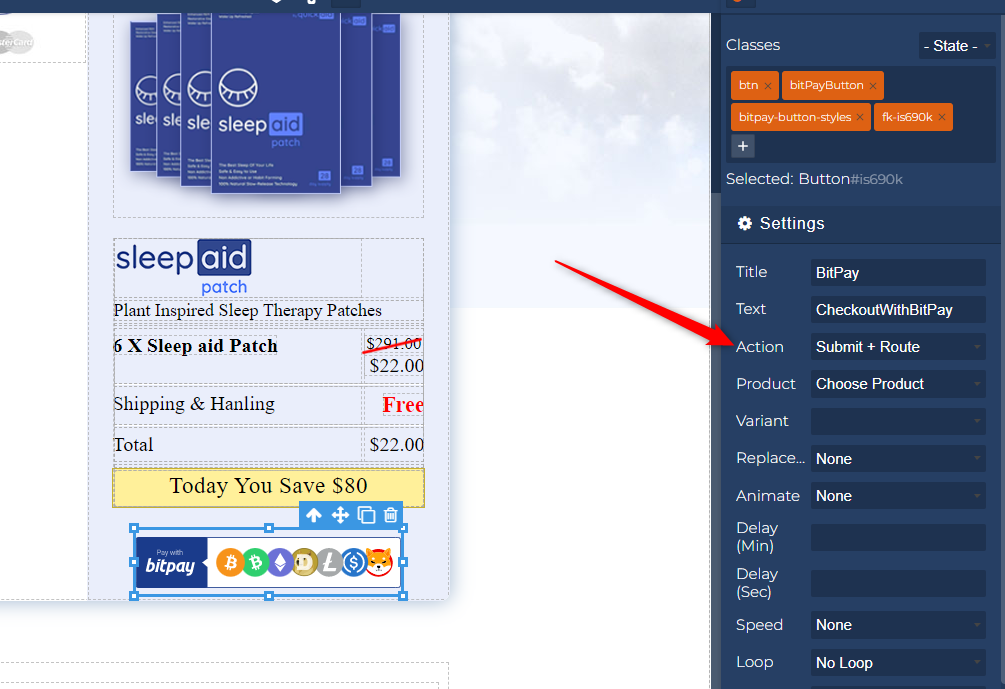Edit the Text field CheckoutWithBitPay

(x=897, y=310)
